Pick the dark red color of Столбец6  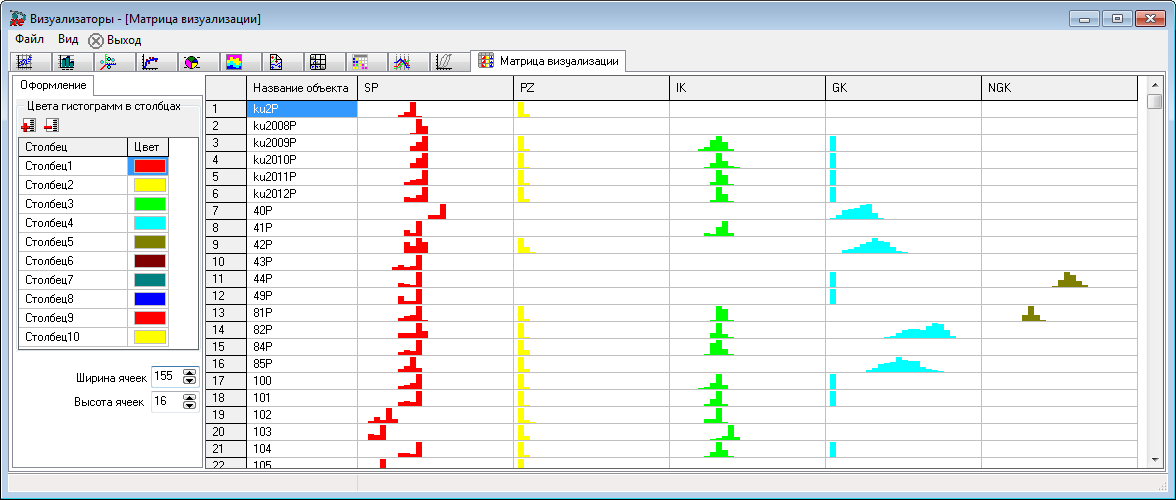click(149, 262)
